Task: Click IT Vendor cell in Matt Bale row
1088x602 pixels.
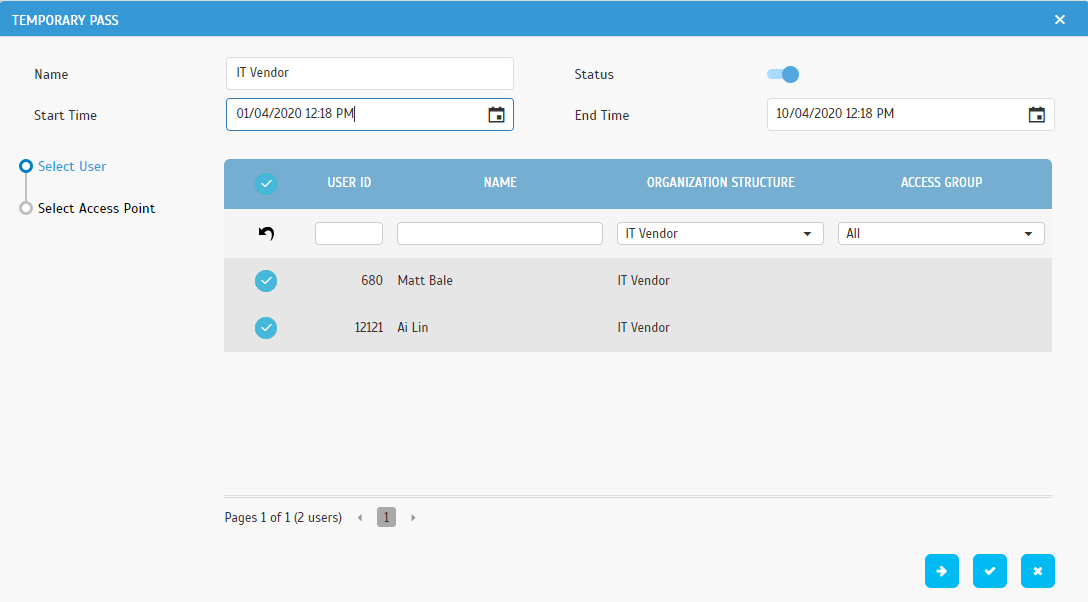Action: [x=643, y=281]
